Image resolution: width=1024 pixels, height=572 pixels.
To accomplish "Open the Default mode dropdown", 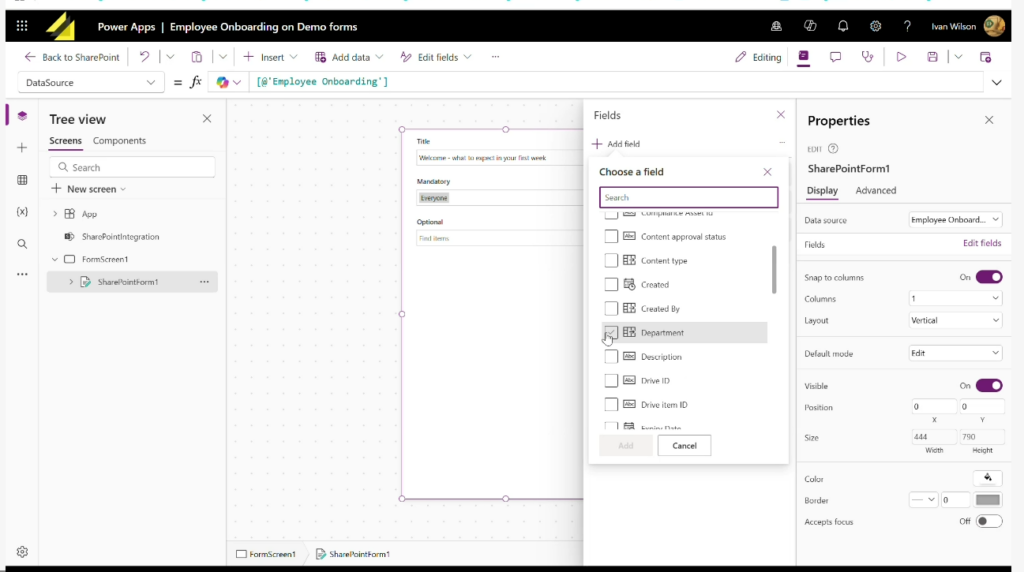I will pos(955,353).
